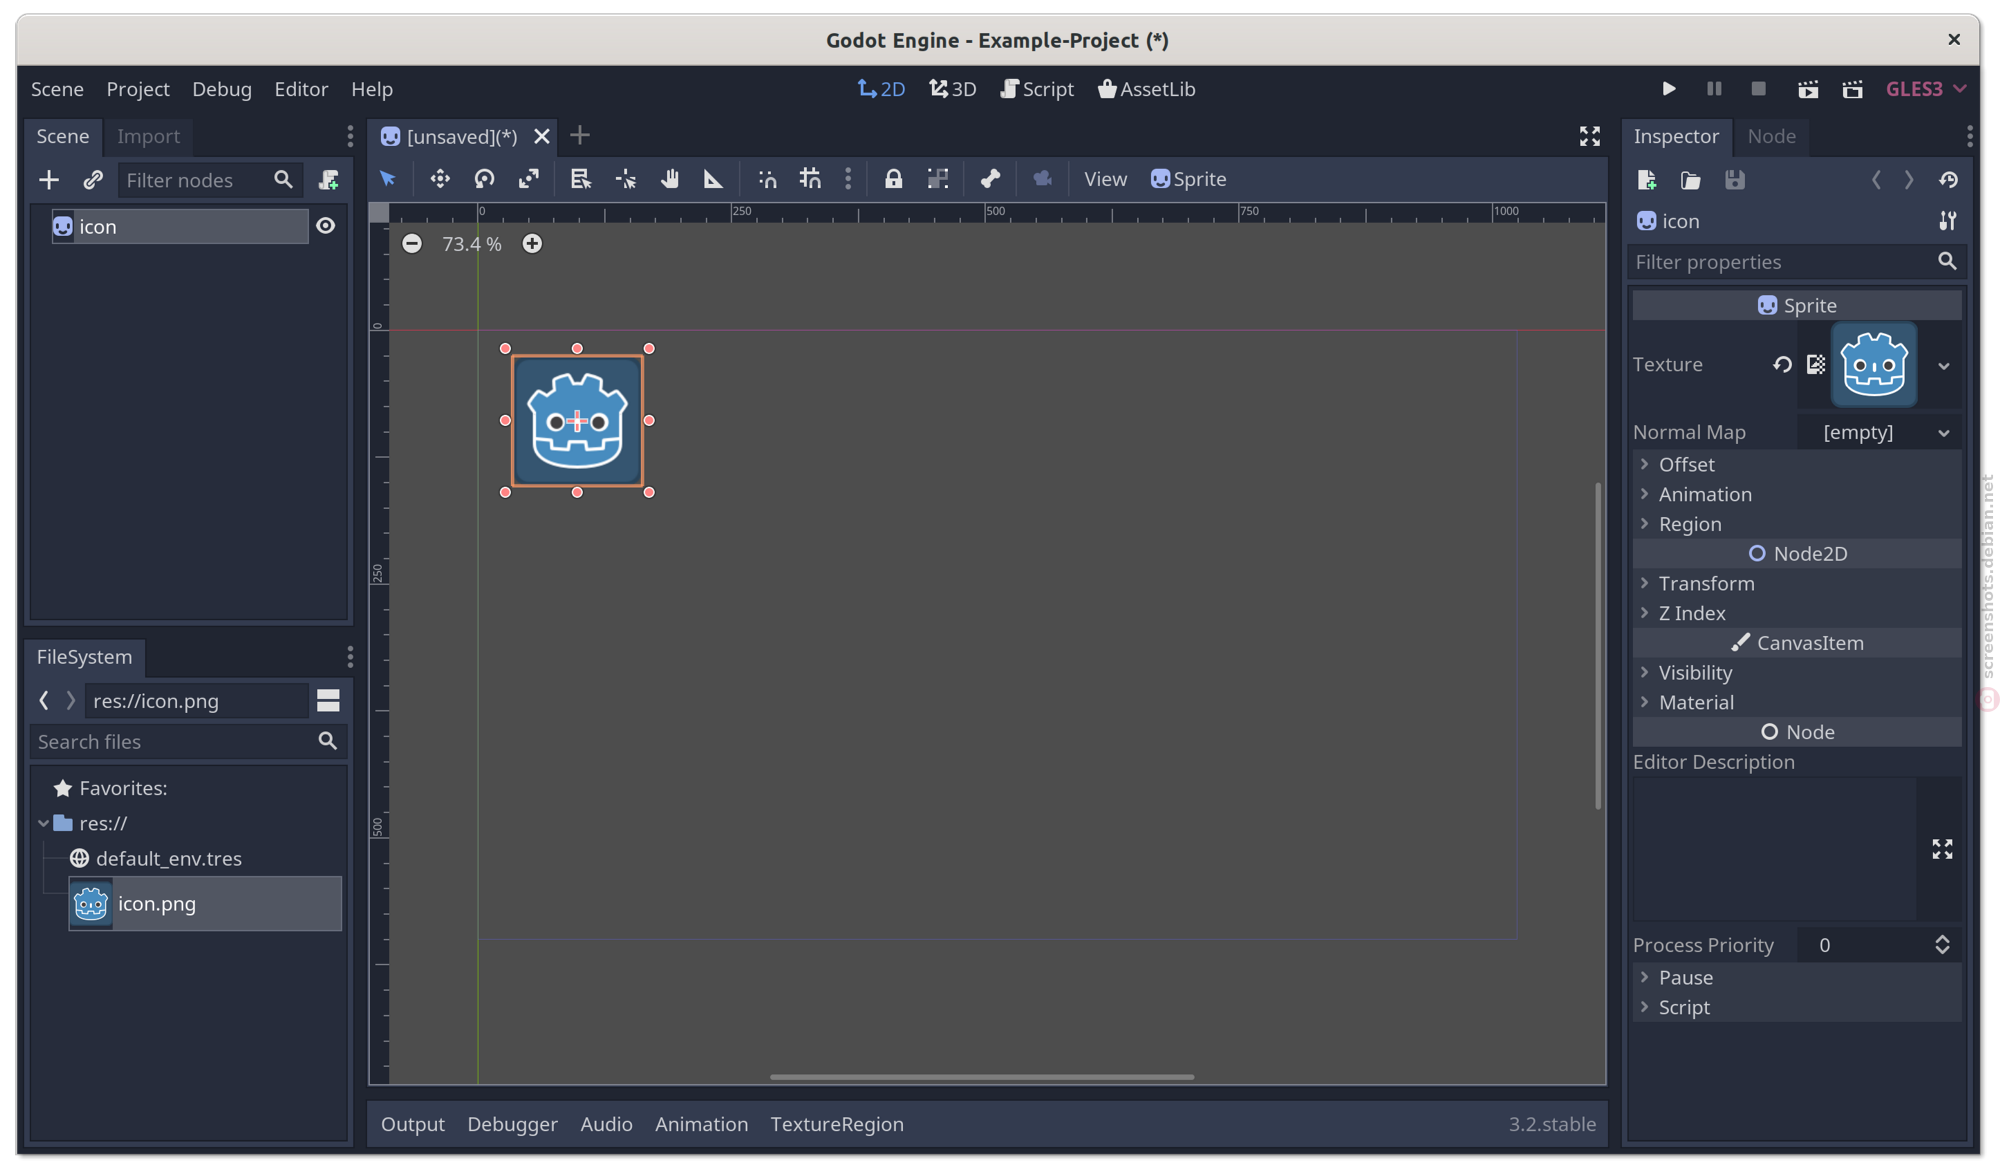The image size is (2000, 1174).
Task: Select the Rotate Mode tool
Action: 484,179
